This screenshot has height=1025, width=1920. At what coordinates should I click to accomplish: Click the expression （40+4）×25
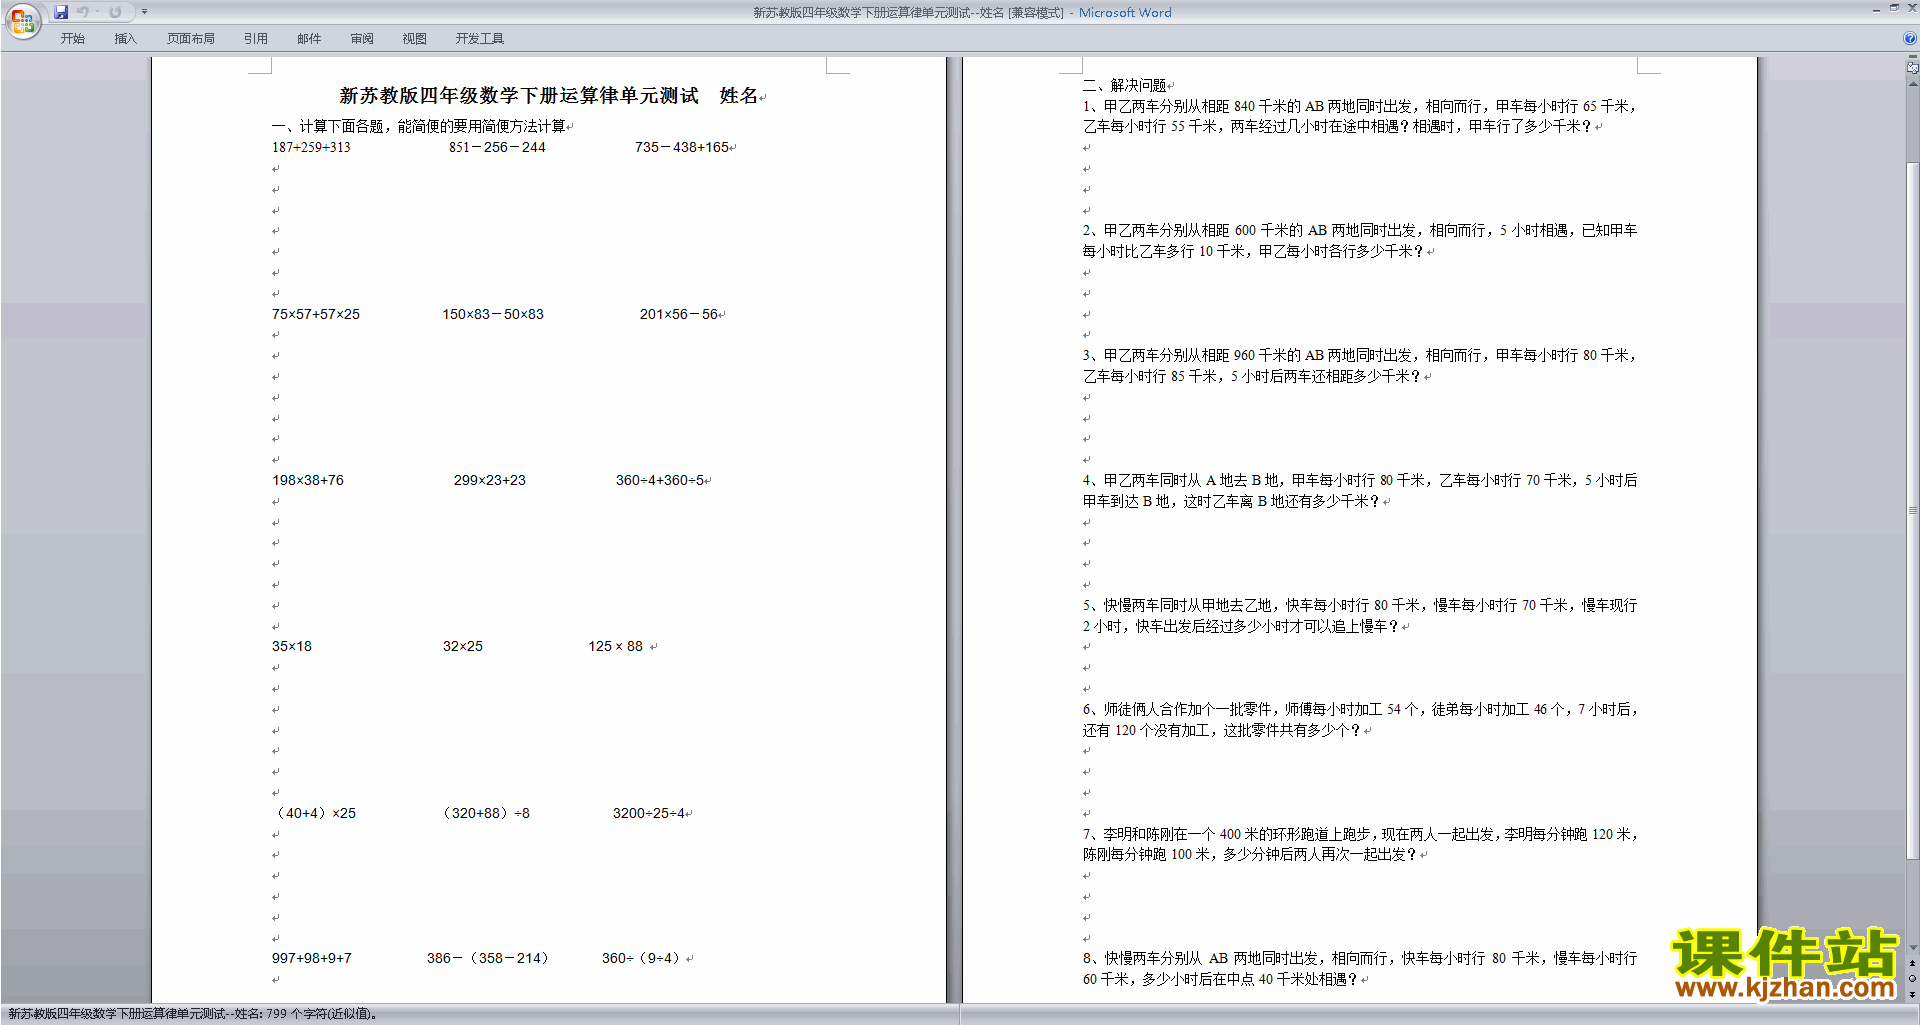[x=314, y=813]
